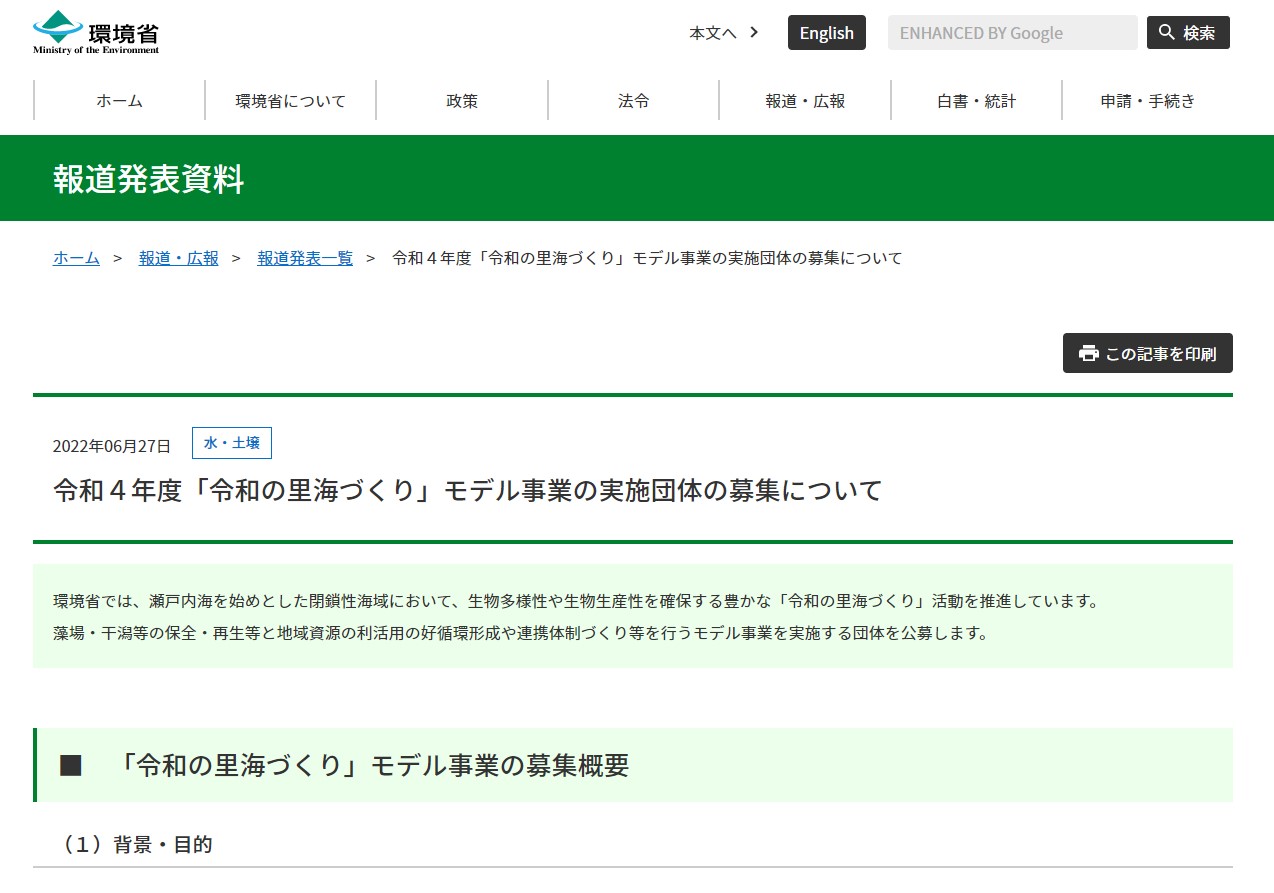Open the ホーム navigation menu item

point(119,100)
